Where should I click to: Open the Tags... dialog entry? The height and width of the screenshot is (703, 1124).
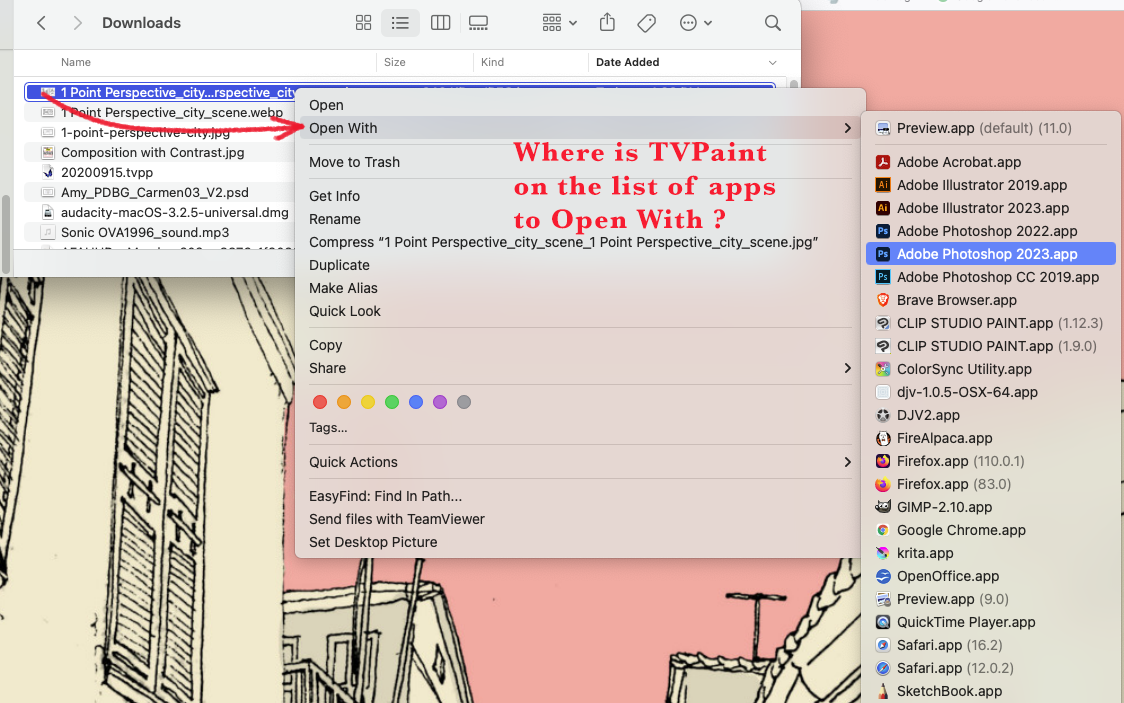click(x=328, y=428)
